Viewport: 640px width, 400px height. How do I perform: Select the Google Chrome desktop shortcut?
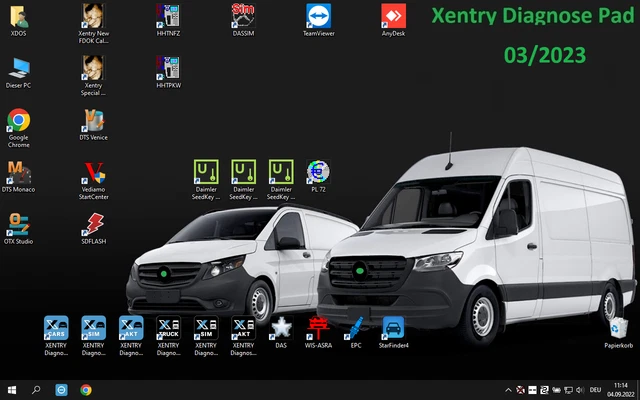(18, 128)
